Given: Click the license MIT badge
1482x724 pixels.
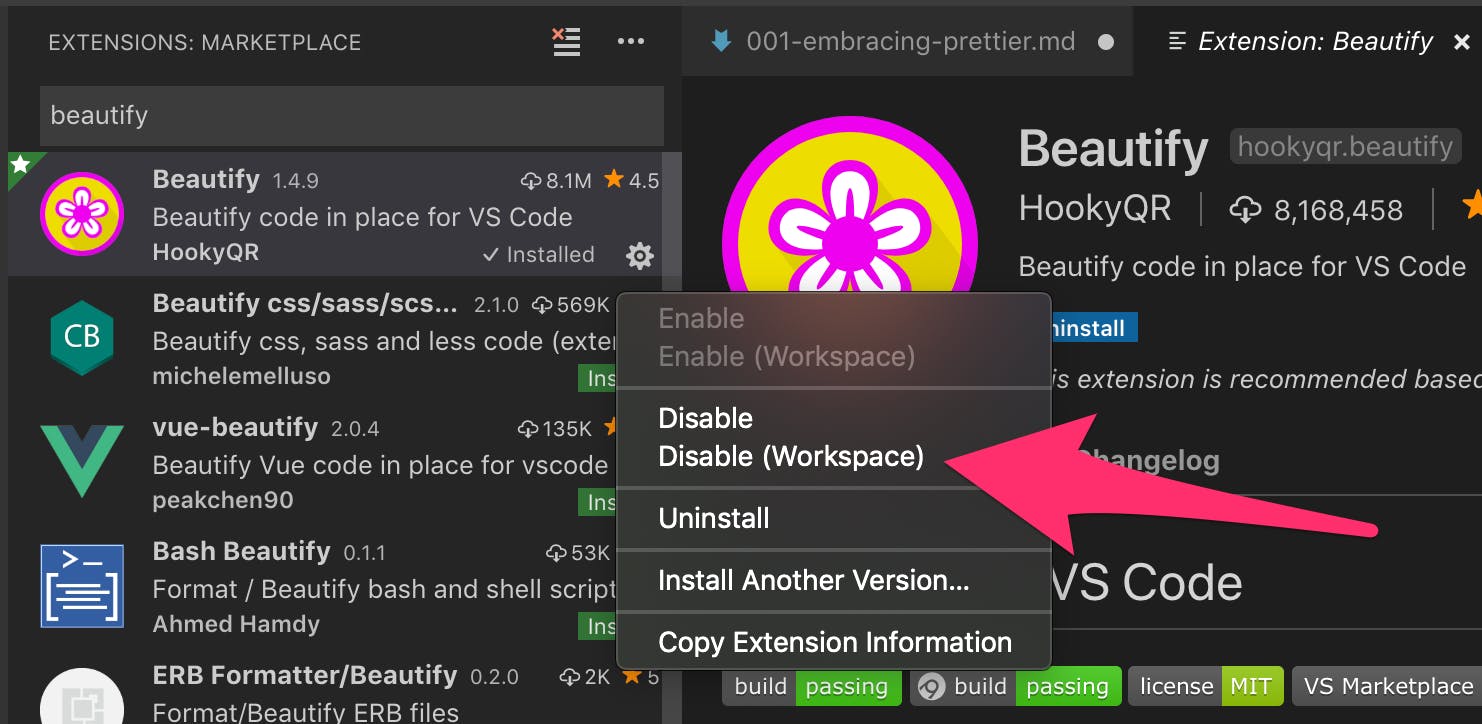Looking at the screenshot, I should pyautogui.click(x=1205, y=687).
